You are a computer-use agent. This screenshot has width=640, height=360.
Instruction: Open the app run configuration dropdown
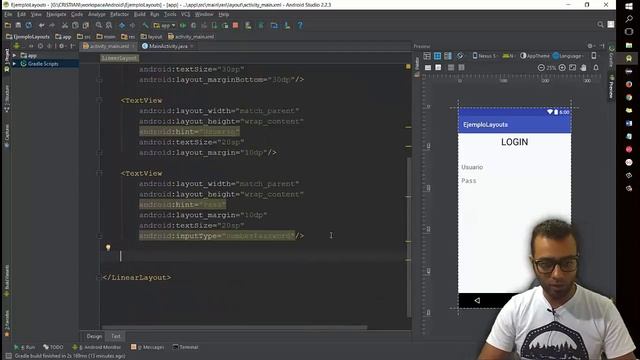tap(164, 25)
